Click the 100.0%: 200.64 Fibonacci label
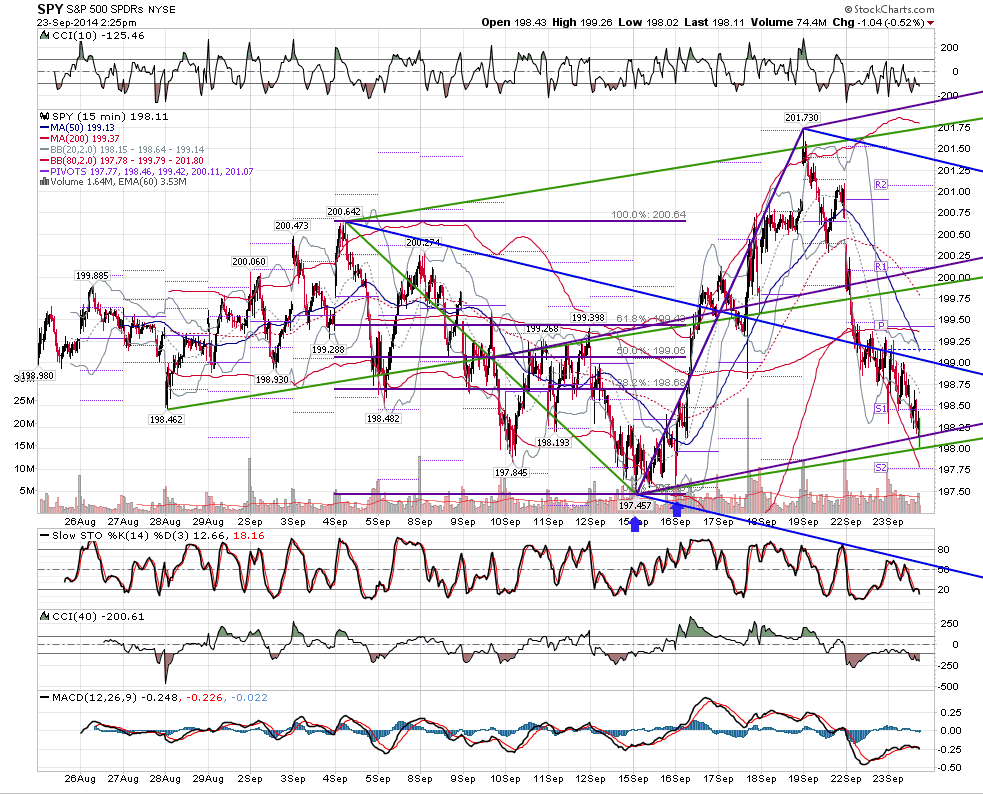 (649, 215)
